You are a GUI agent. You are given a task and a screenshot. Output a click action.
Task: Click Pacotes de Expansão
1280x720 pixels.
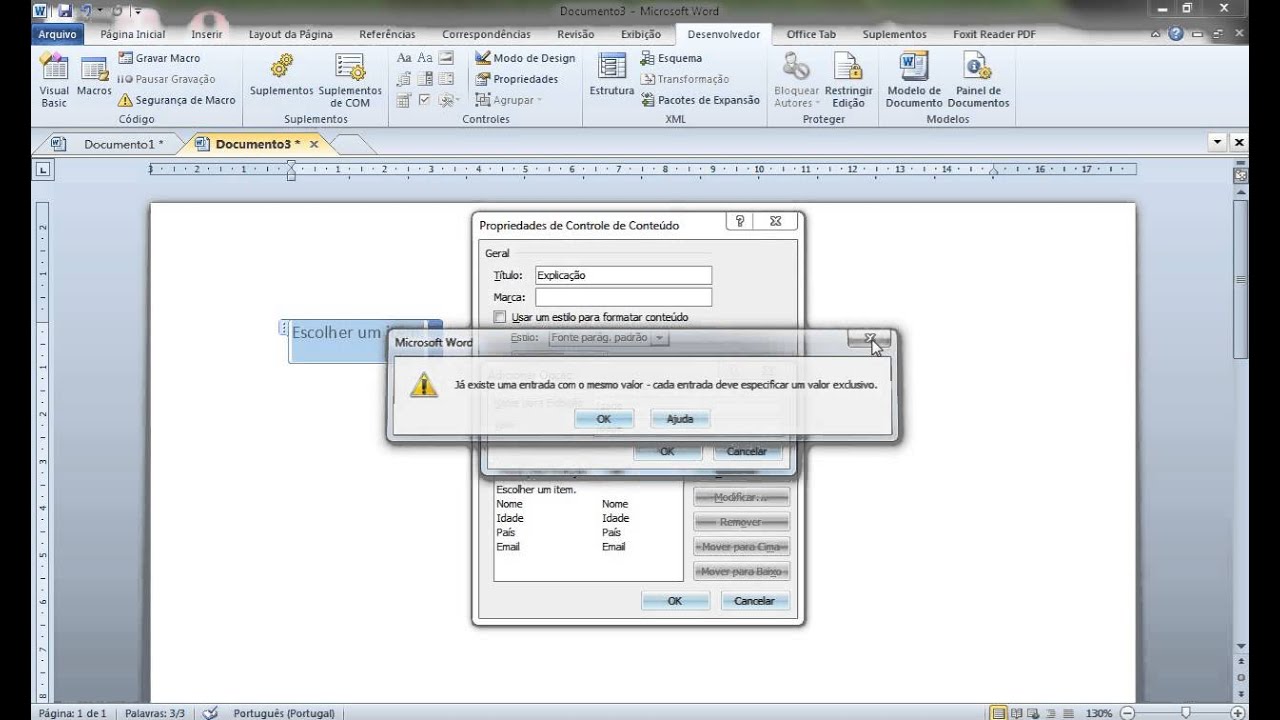pyautogui.click(x=700, y=100)
